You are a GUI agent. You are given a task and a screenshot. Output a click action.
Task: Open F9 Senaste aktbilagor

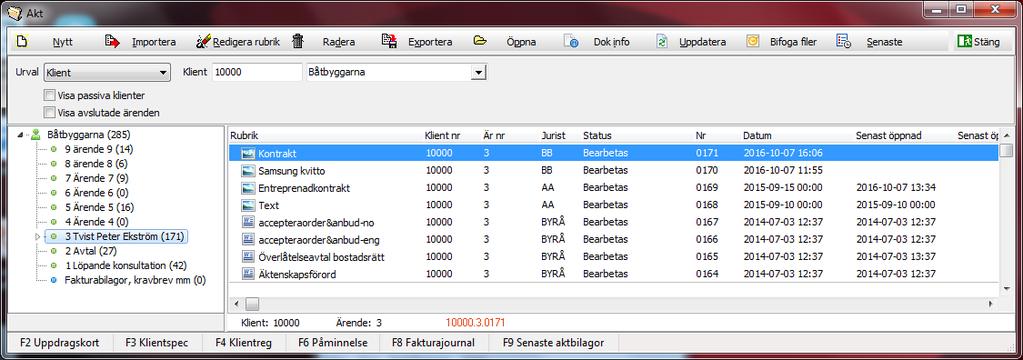pyautogui.click(x=553, y=342)
